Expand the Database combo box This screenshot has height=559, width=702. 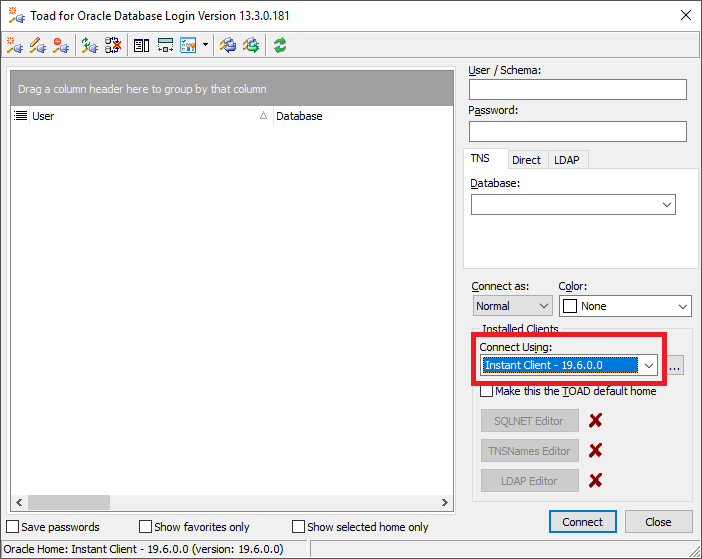667,205
